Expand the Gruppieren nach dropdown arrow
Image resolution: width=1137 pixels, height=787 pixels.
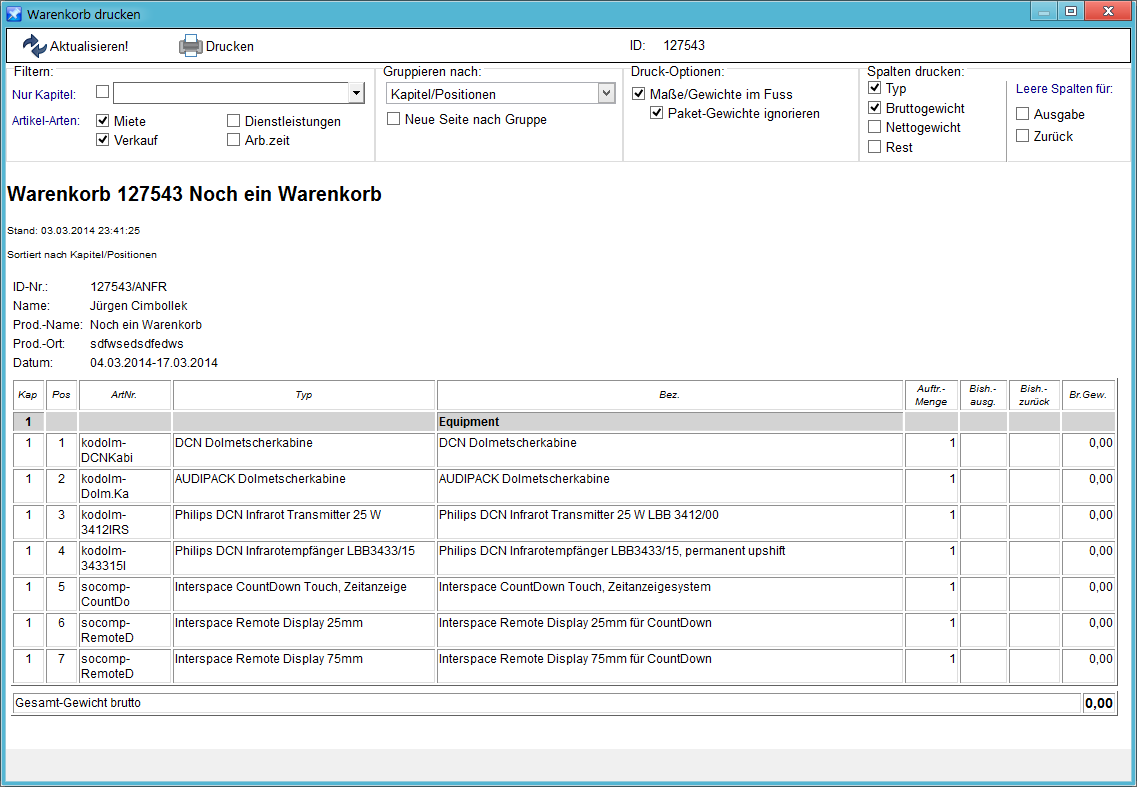[607, 93]
